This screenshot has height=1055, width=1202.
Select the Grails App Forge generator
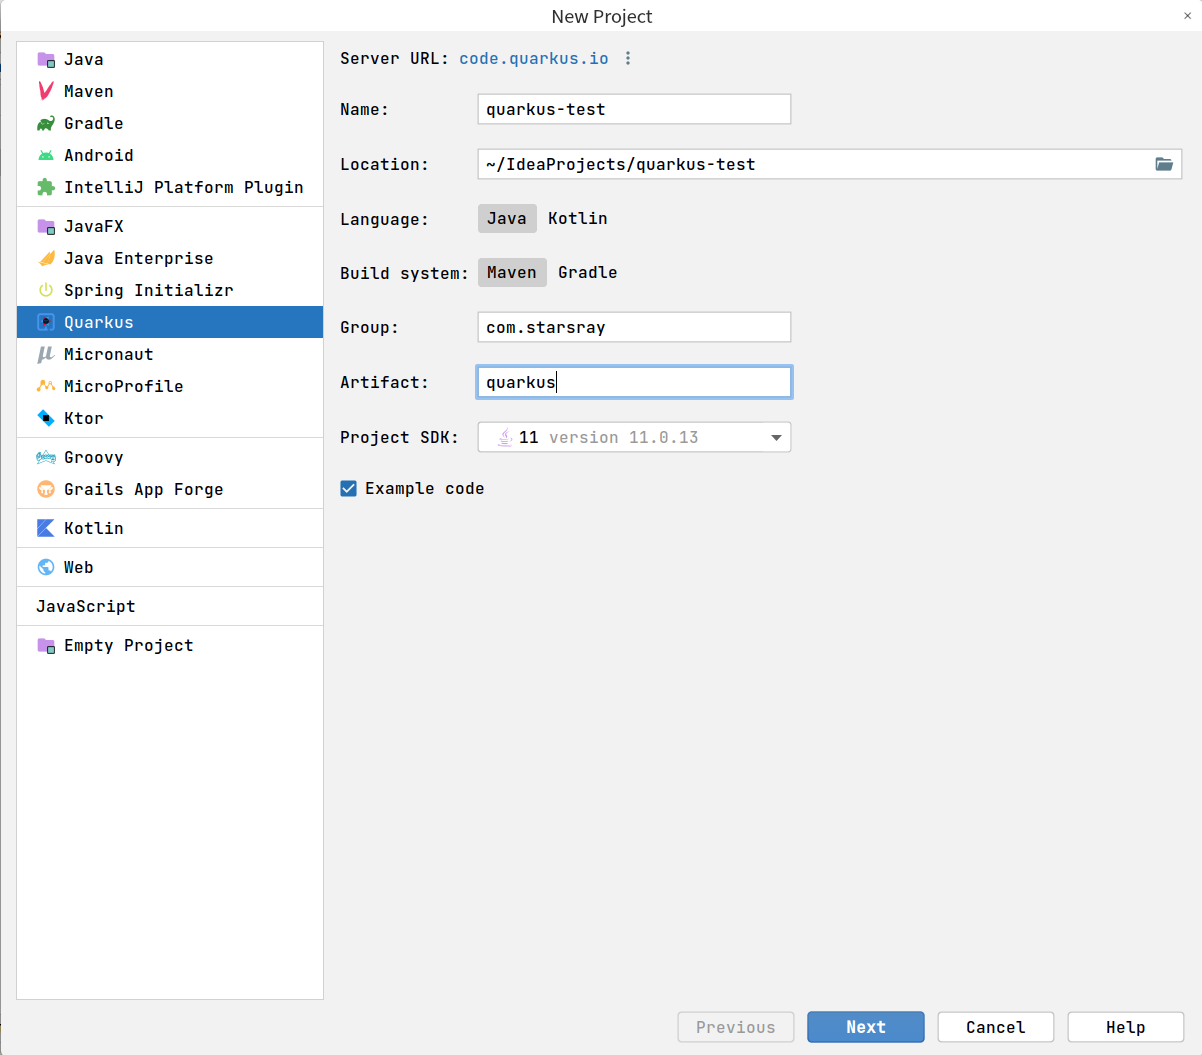(170, 489)
